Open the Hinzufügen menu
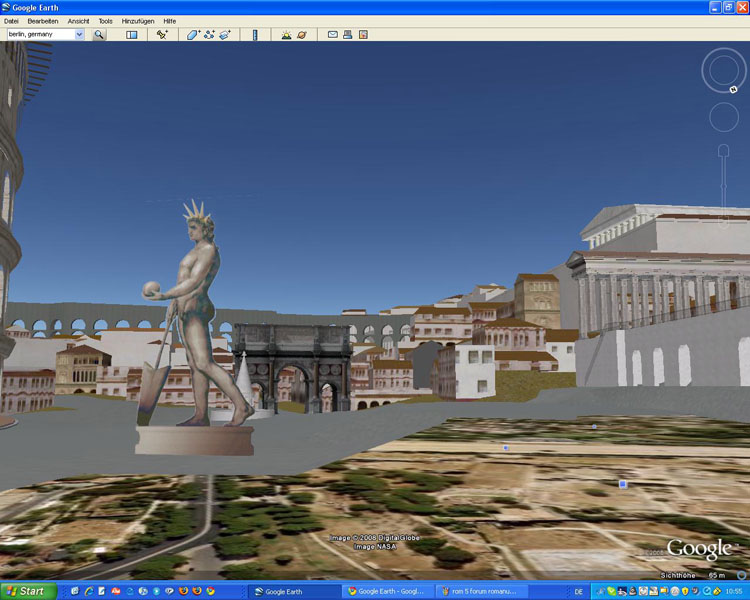This screenshot has height=600, width=750. pyautogui.click(x=138, y=21)
